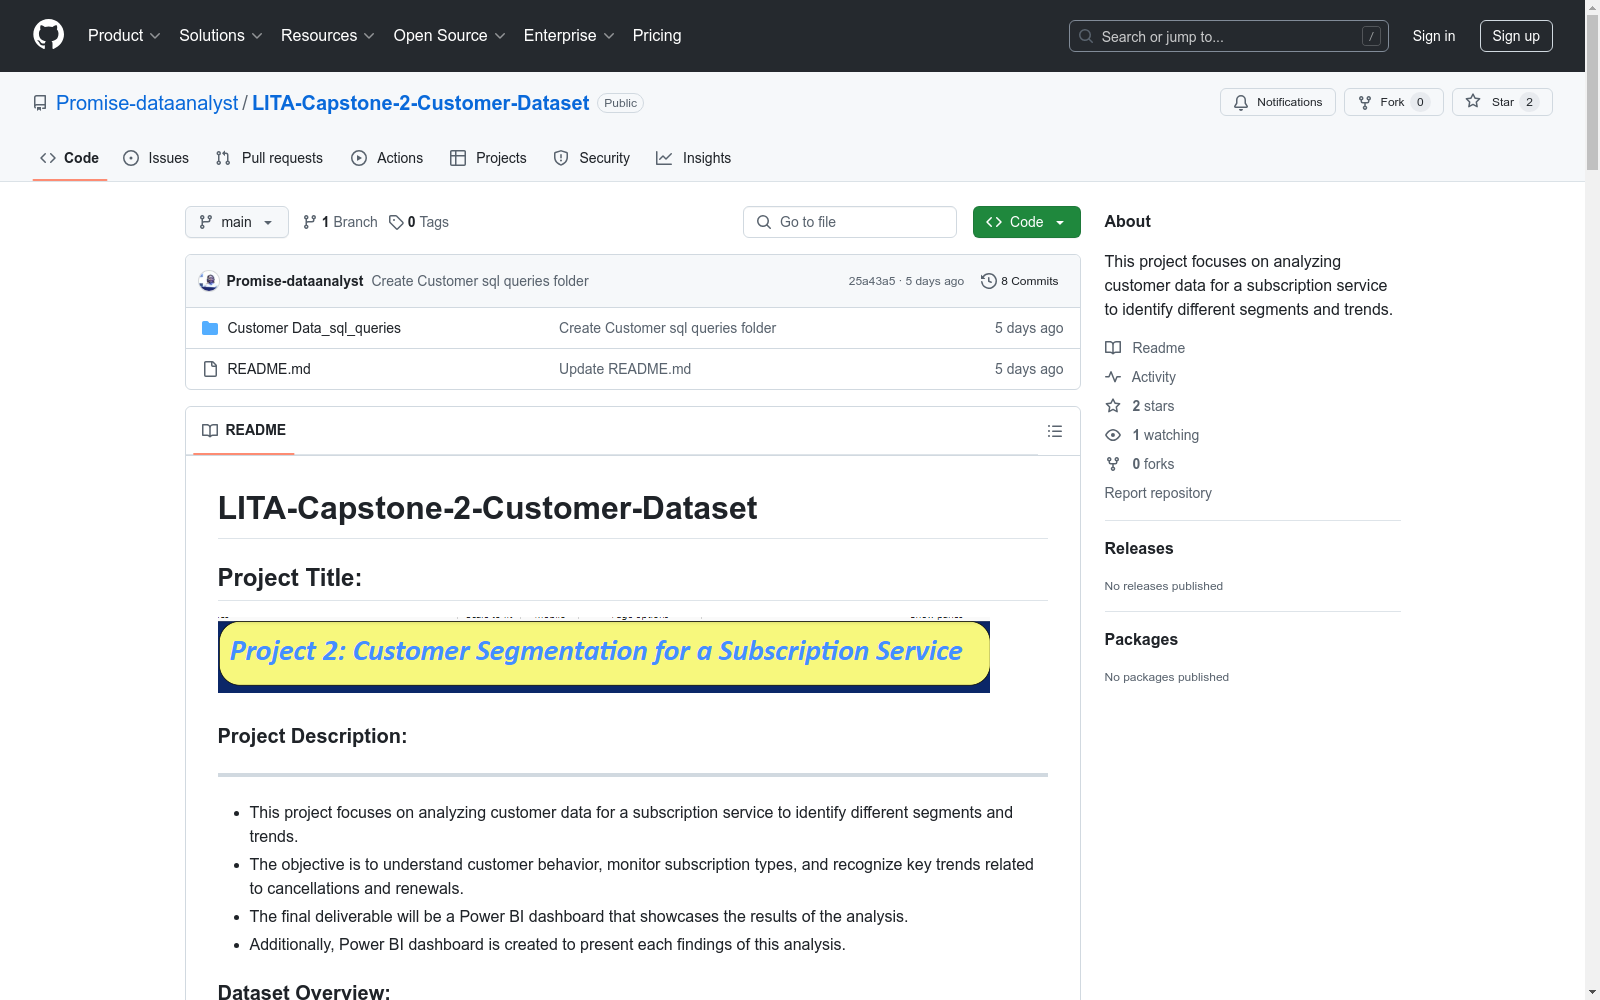Expand the Enterprise menu
The width and height of the screenshot is (1600, 1000).
[569, 36]
